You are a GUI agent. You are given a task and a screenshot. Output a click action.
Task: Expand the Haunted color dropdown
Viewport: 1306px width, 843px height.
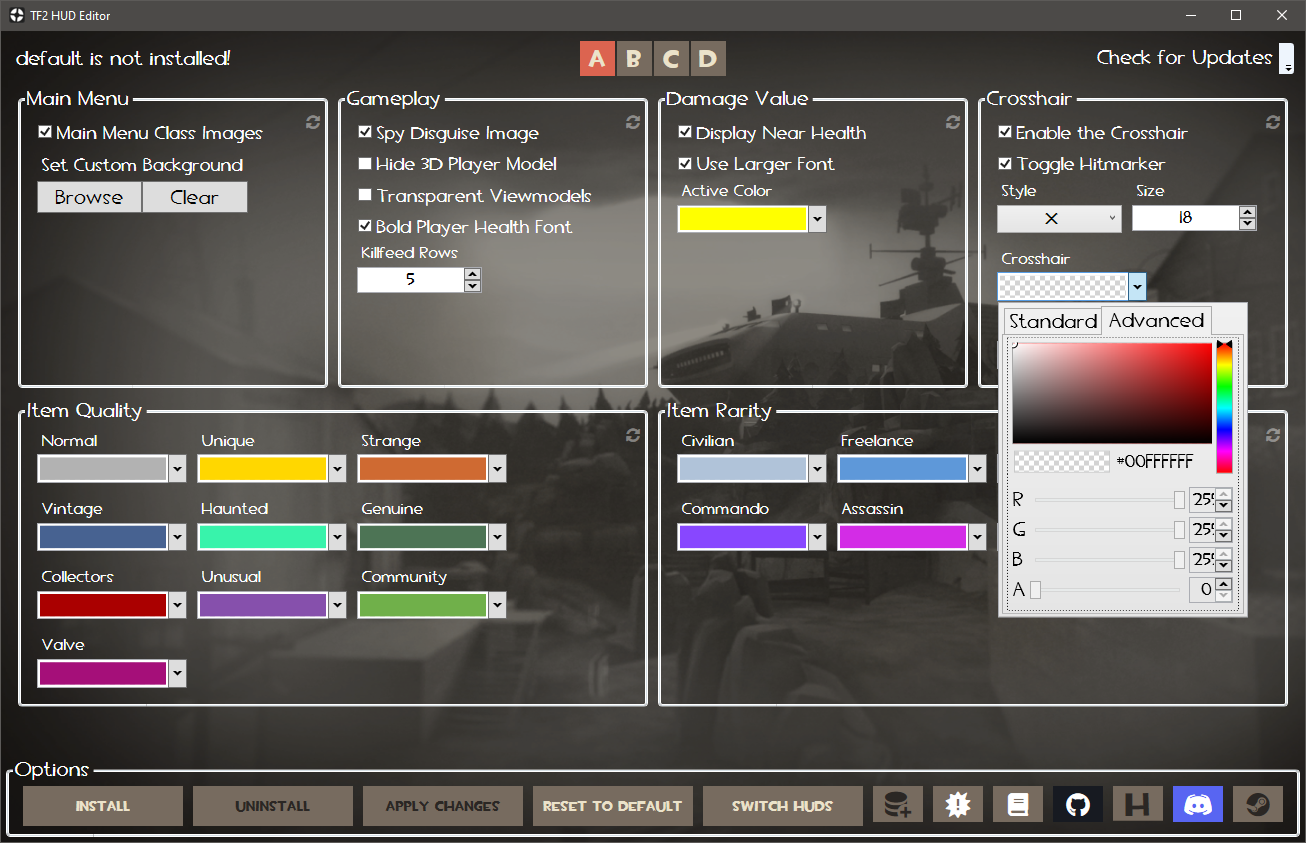pos(337,537)
